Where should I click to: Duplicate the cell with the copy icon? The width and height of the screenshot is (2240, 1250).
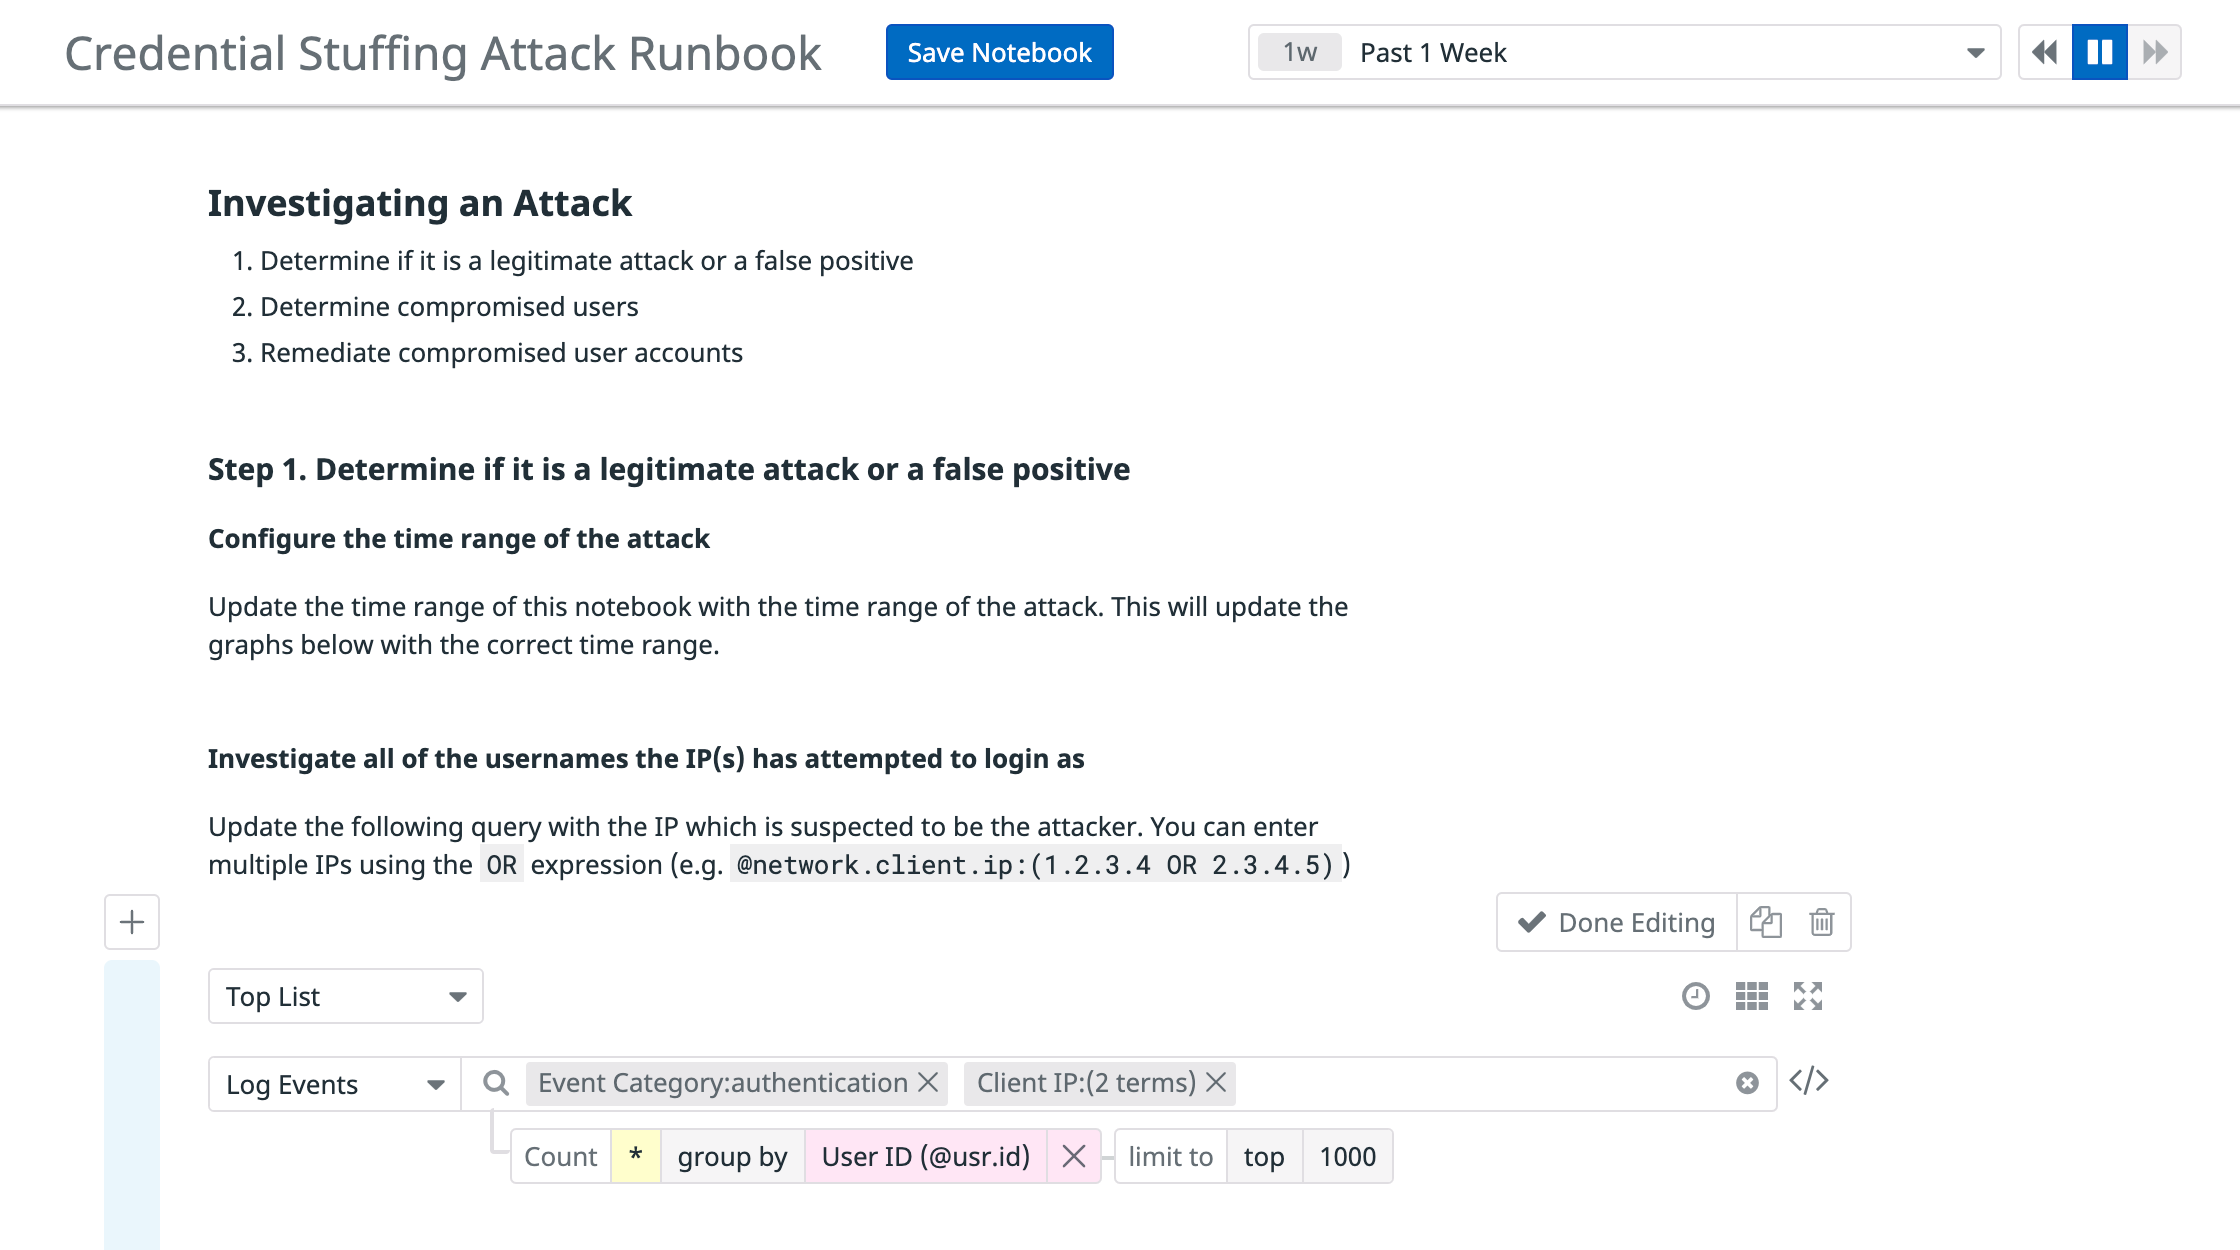[1767, 922]
